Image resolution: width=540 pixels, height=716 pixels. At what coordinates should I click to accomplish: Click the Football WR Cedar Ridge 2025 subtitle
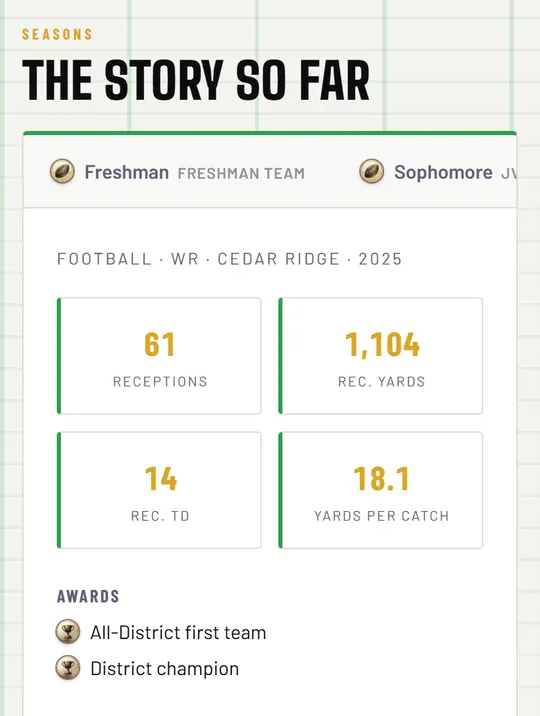coord(230,259)
